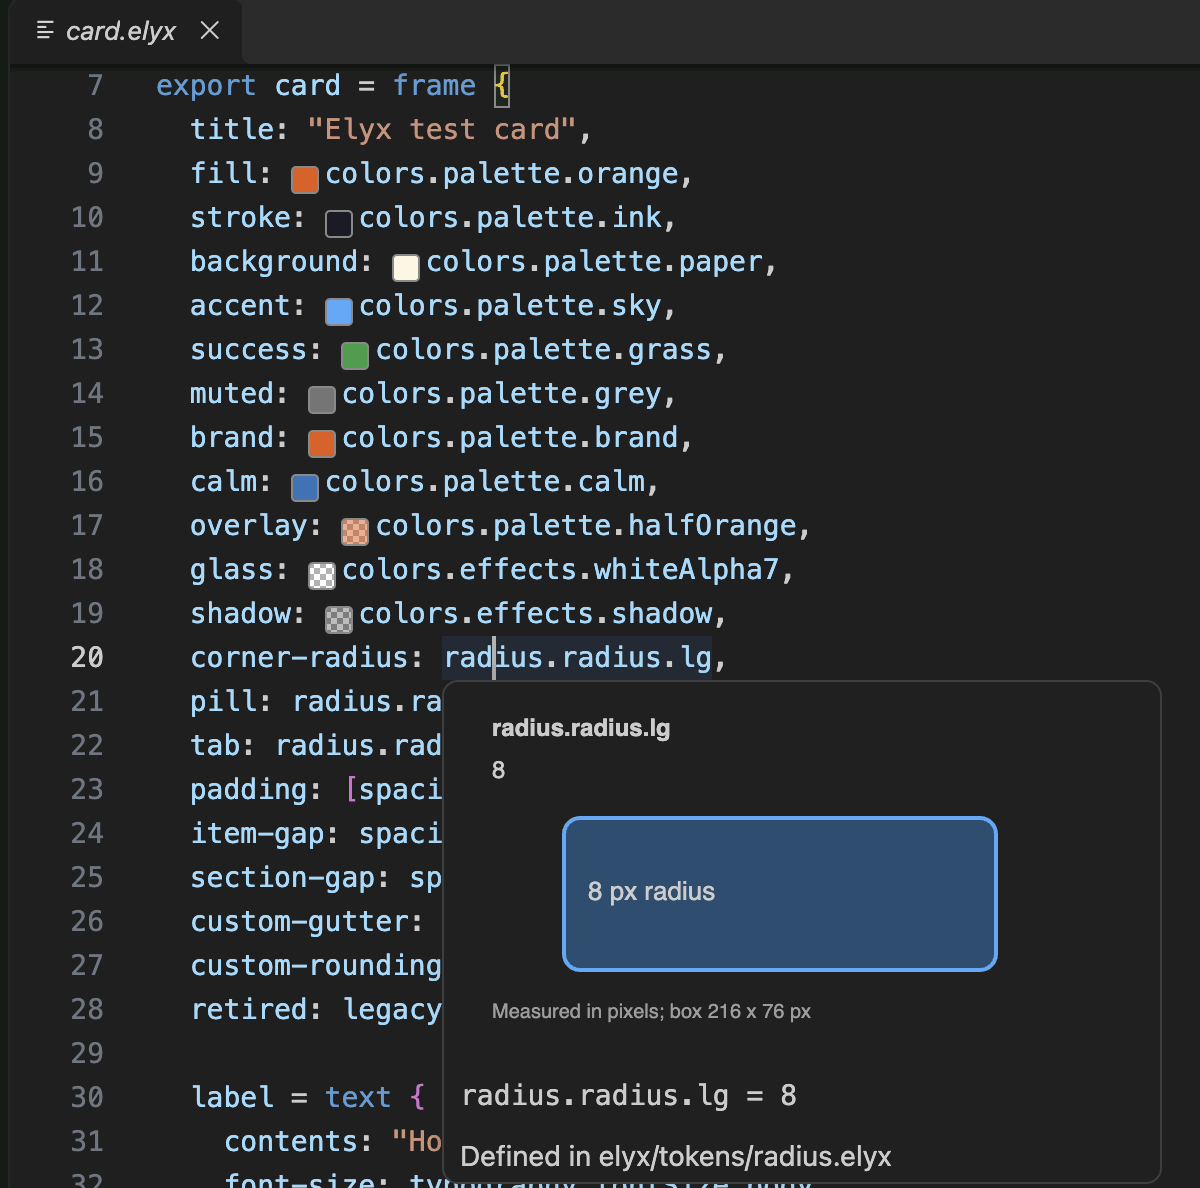Click the 'text' keyword on line 30
The width and height of the screenshot is (1200, 1188).
pyautogui.click(x=358, y=1097)
